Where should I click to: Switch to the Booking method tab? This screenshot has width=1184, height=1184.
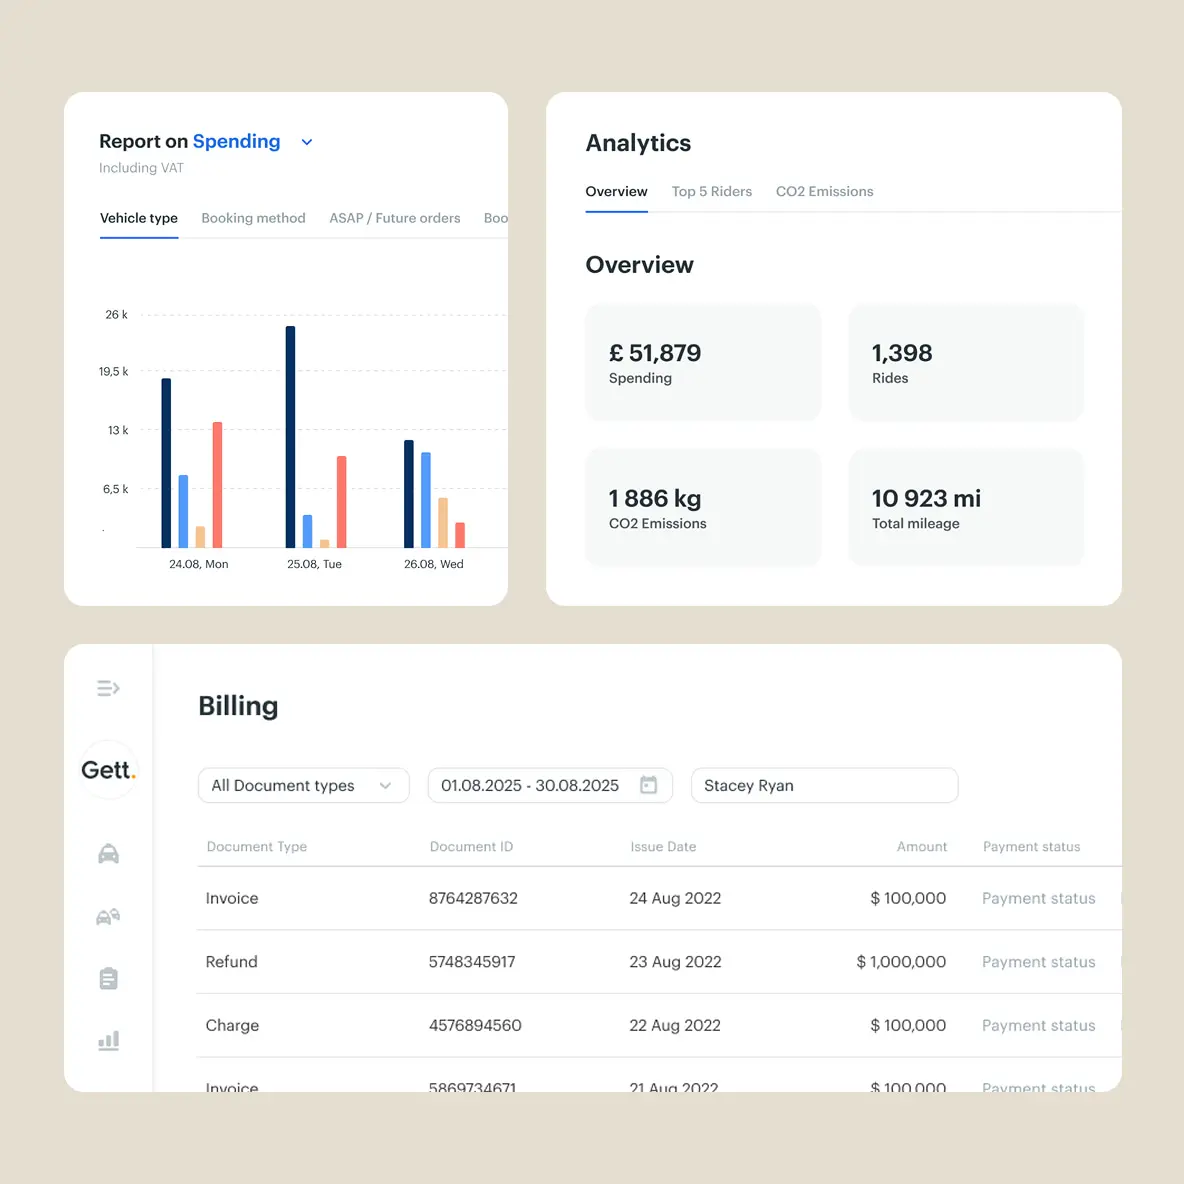253,218
